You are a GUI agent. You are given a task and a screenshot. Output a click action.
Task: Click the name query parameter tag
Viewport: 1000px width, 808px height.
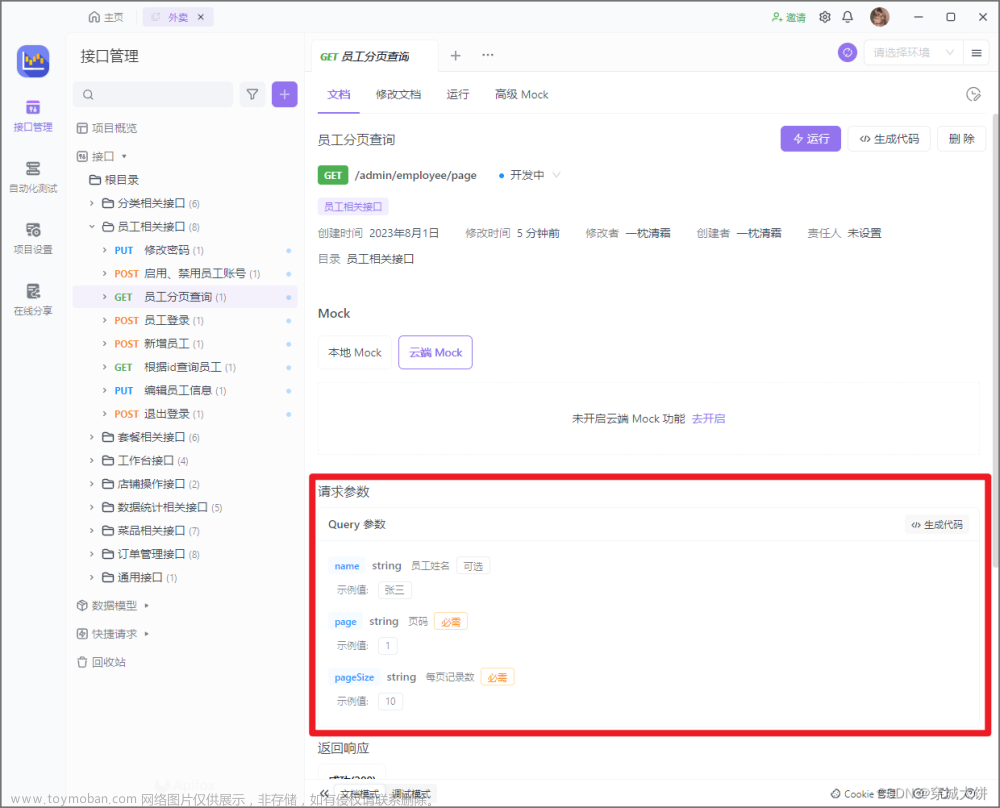pos(347,566)
